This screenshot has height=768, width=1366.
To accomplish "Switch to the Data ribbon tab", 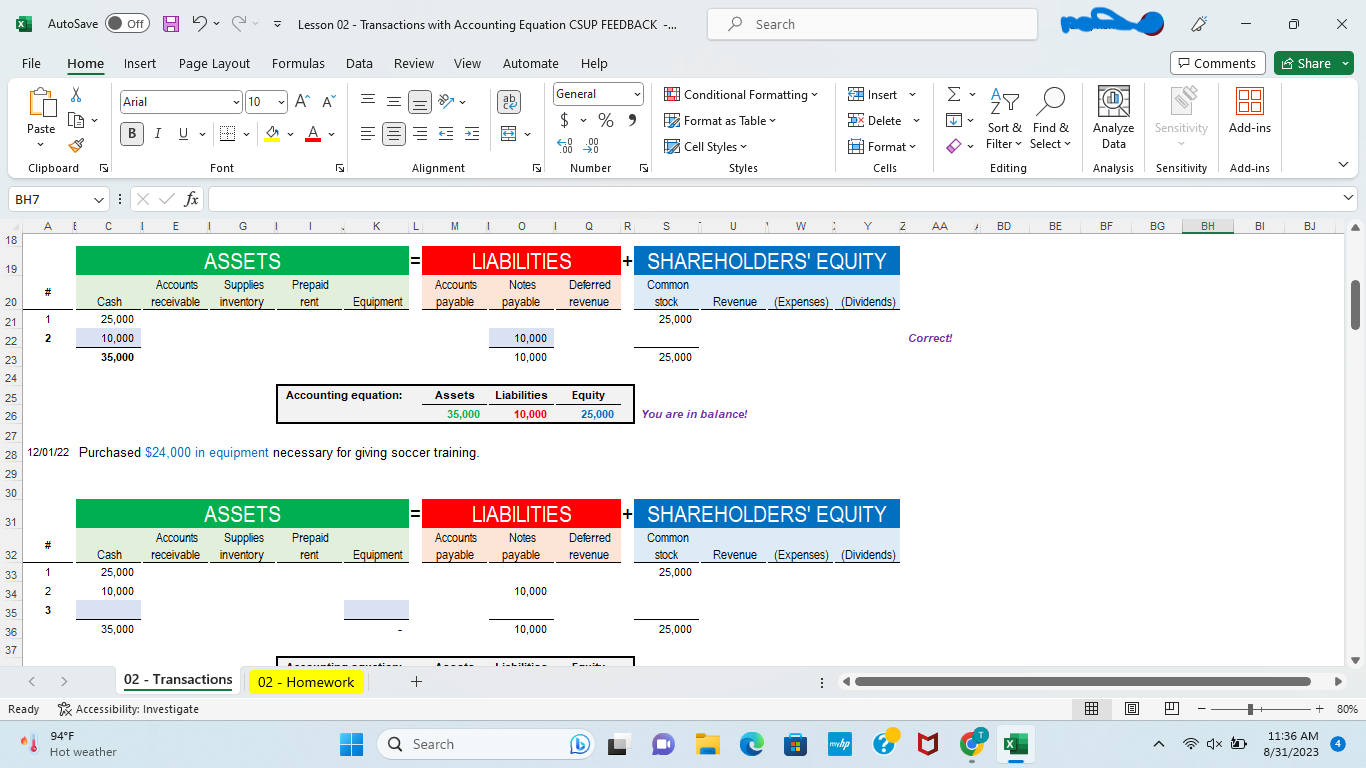I will click(x=359, y=63).
